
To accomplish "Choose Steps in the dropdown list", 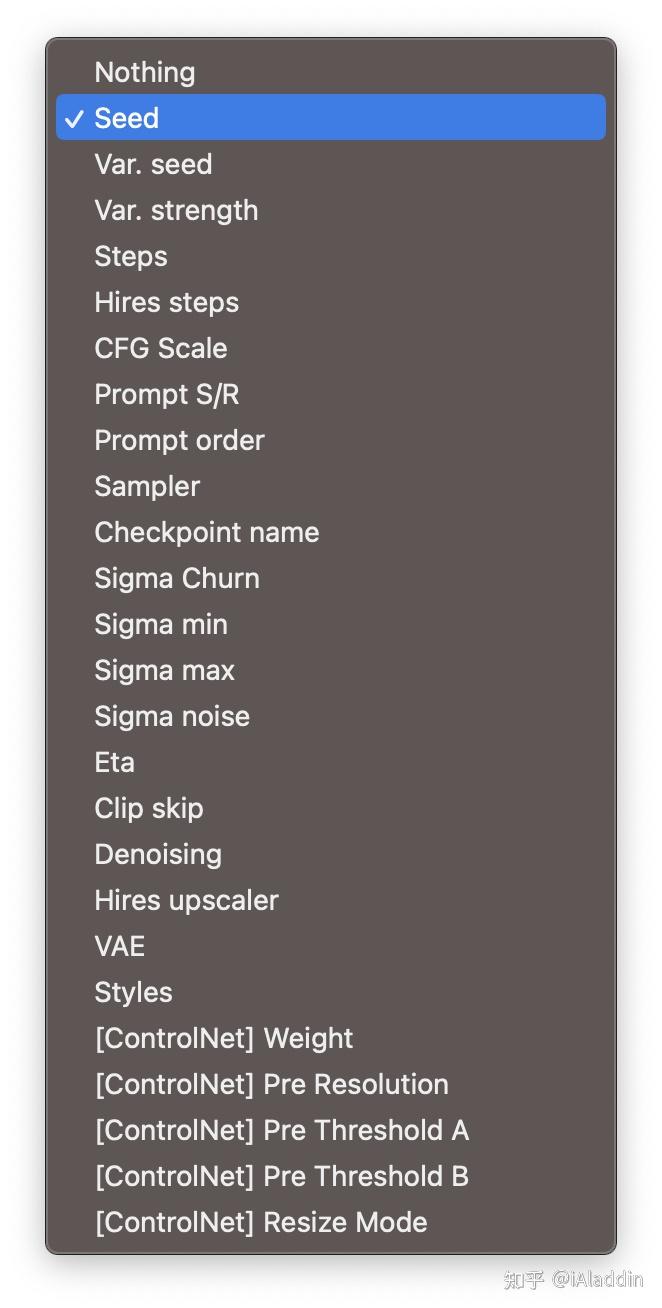I will [x=131, y=256].
